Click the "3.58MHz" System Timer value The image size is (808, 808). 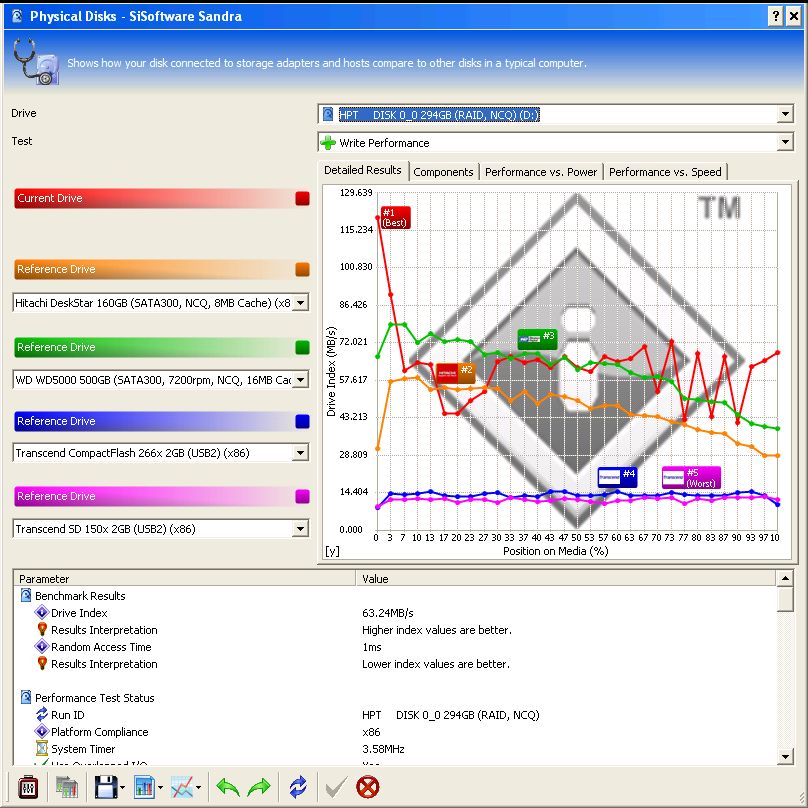383,749
